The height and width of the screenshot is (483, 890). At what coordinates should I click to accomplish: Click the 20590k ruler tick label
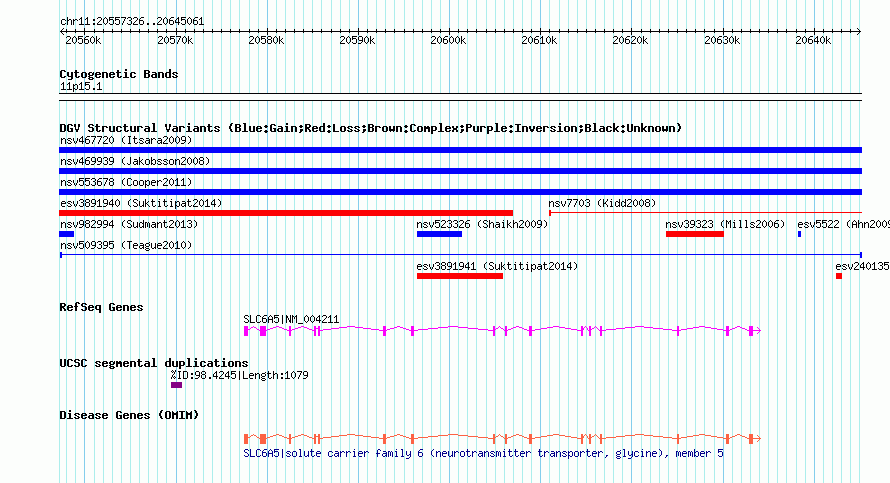tap(357, 40)
